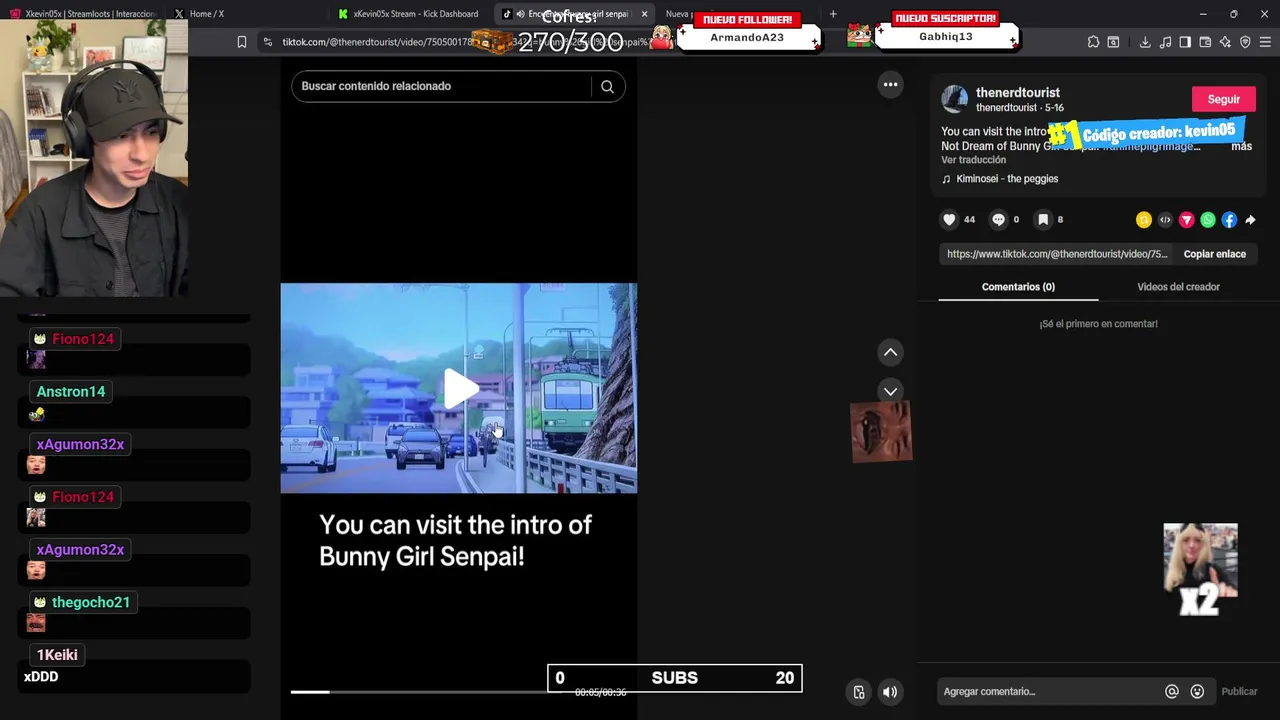
Task: Click the sparkle AI assistant icon
Action: tap(1225, 42)
